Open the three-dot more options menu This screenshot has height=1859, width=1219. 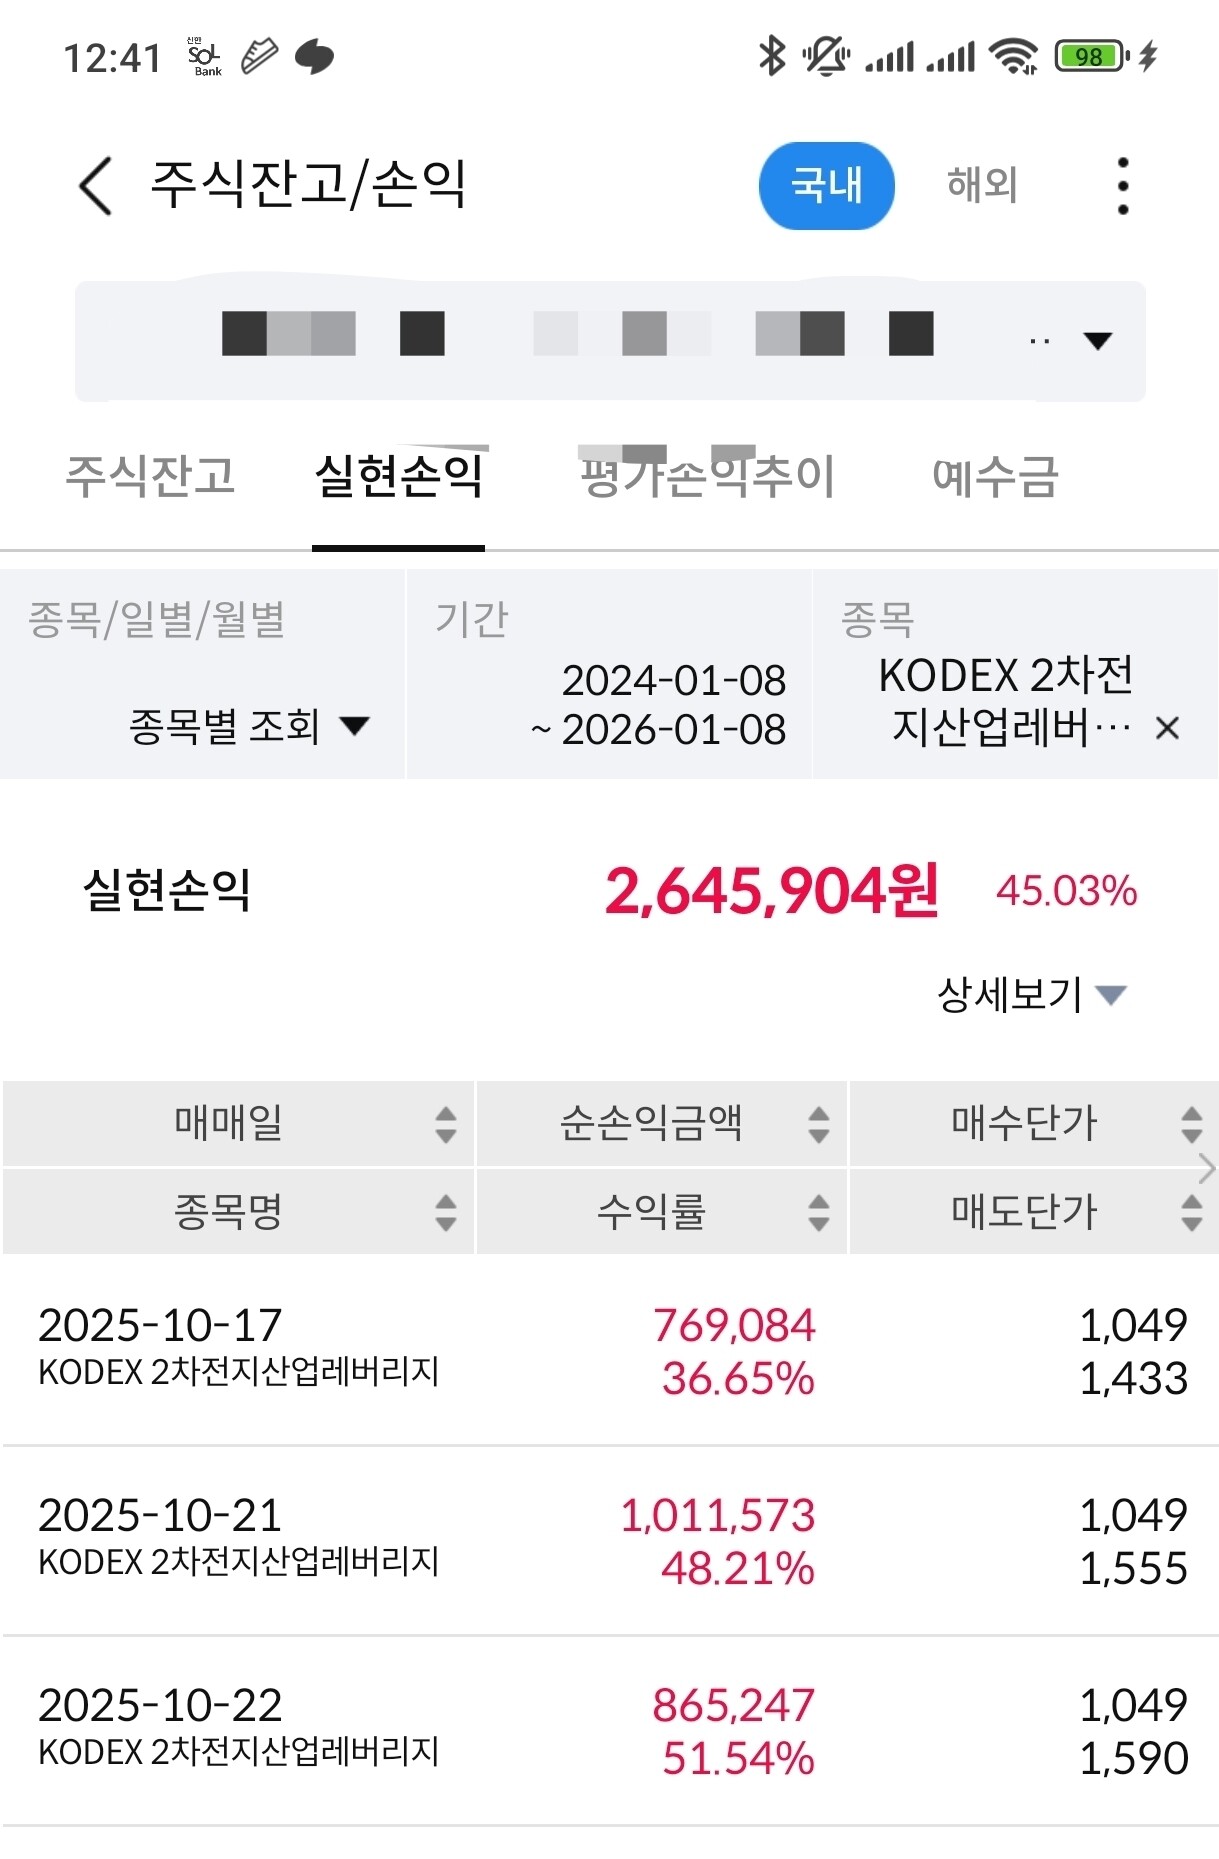[x=1122, y=186]
